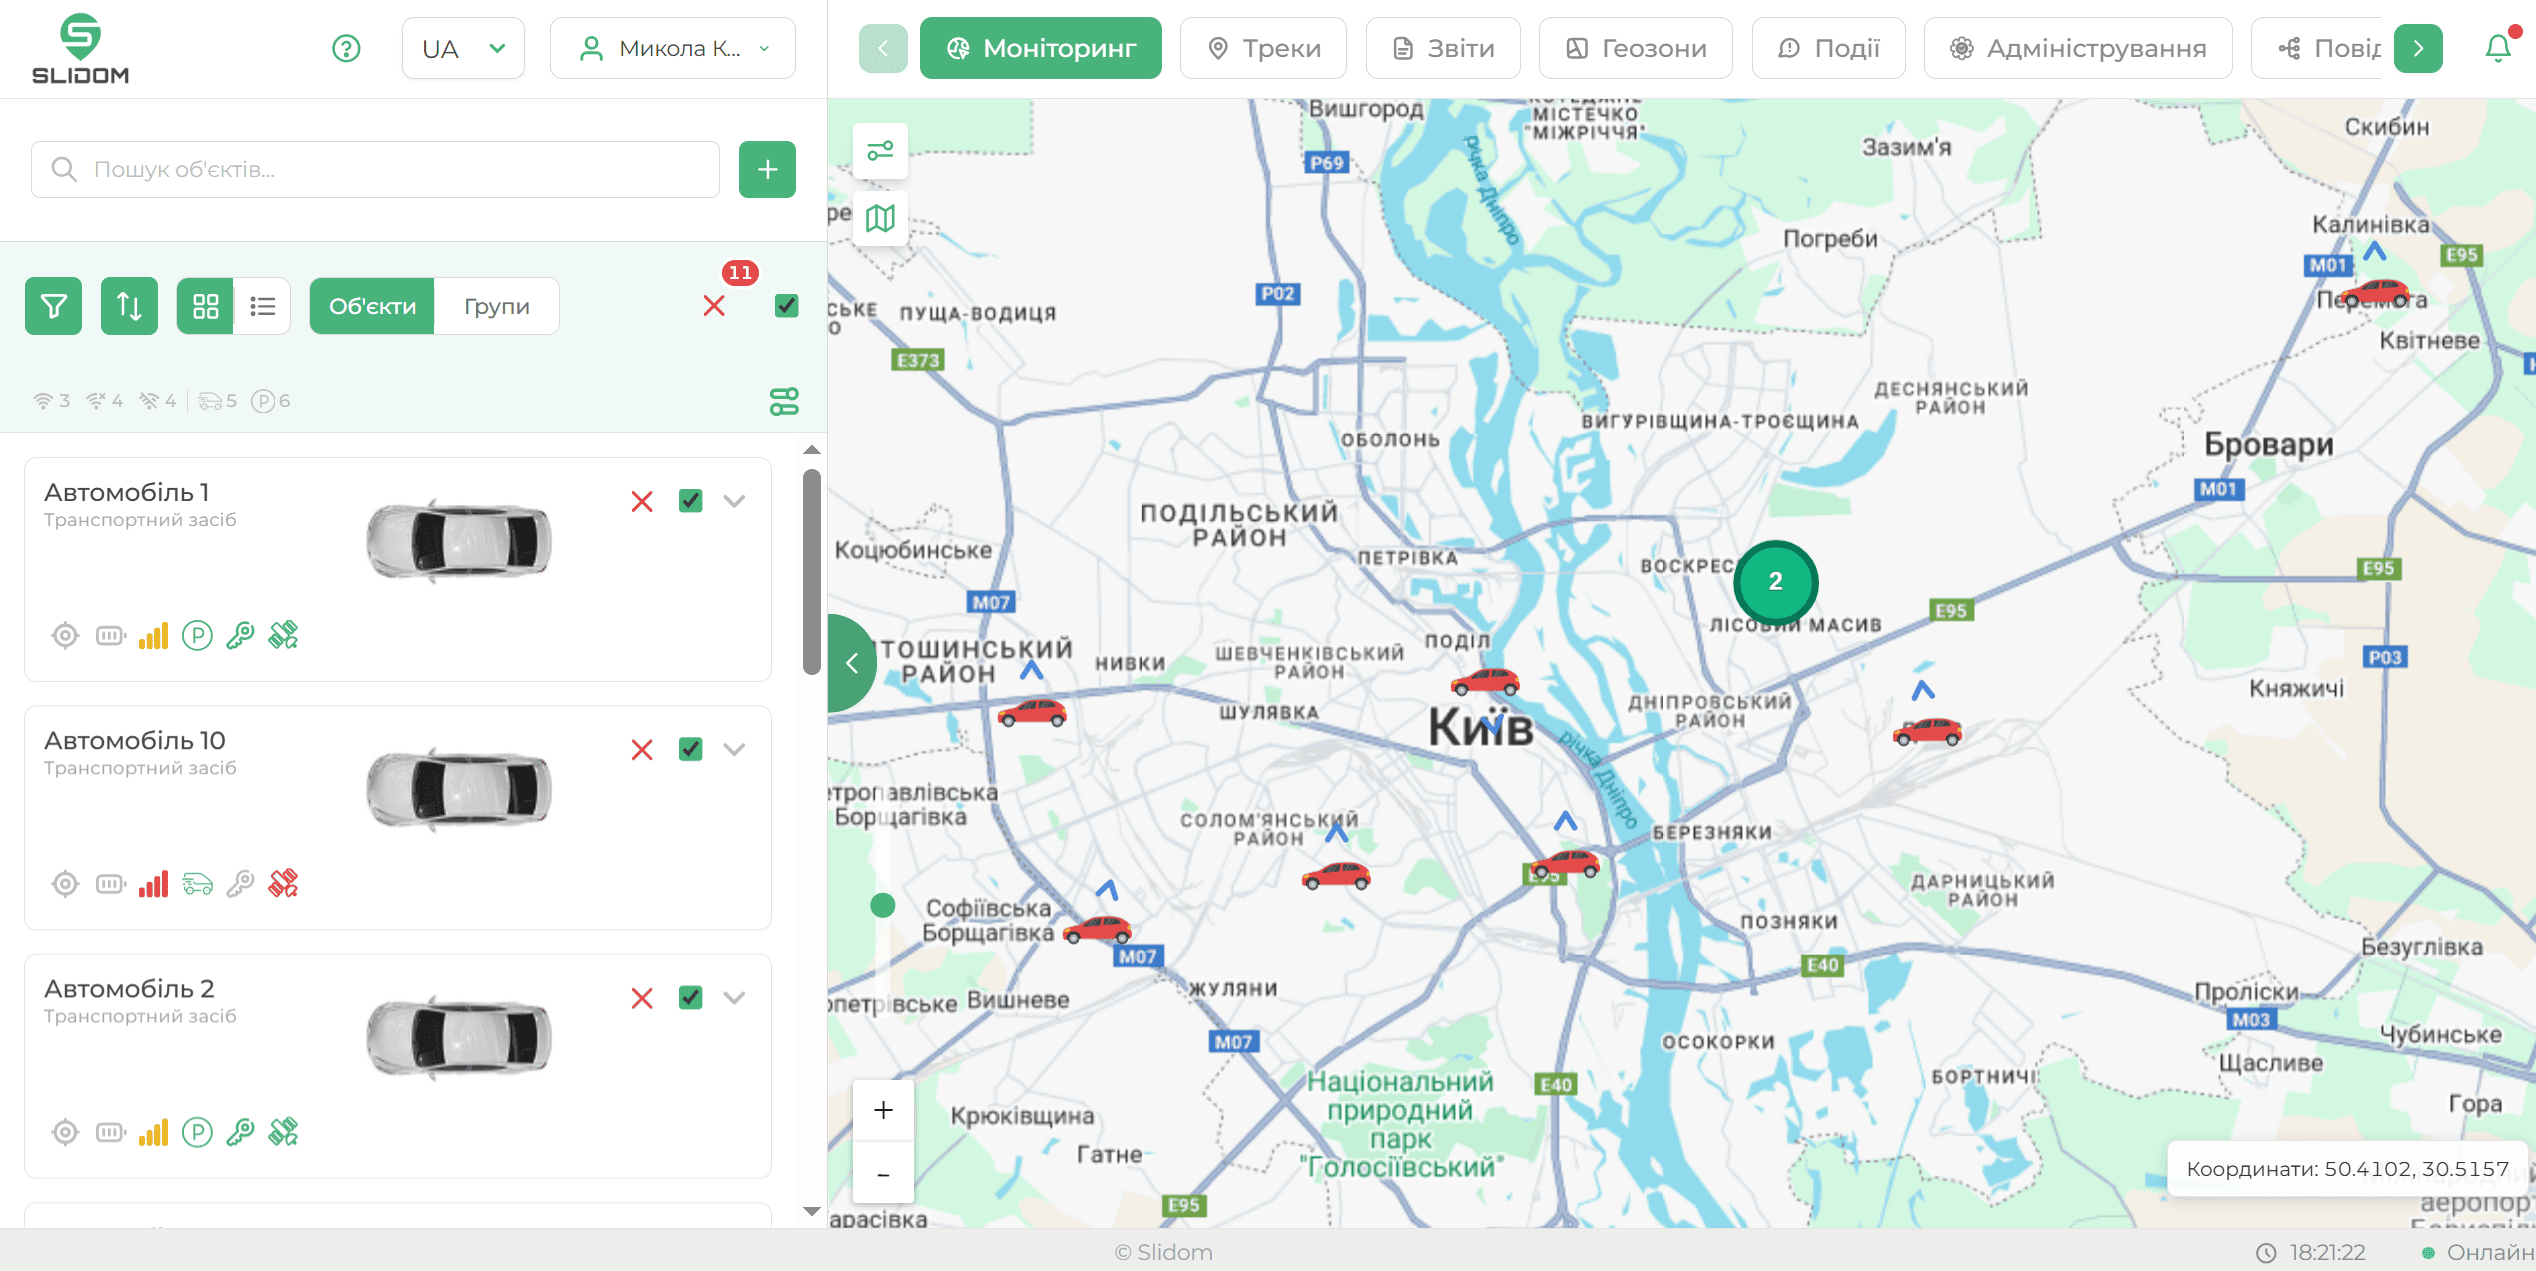Click the sort arrows icon
This screenshot has width=2536, height=1271.
coord(129,306)
